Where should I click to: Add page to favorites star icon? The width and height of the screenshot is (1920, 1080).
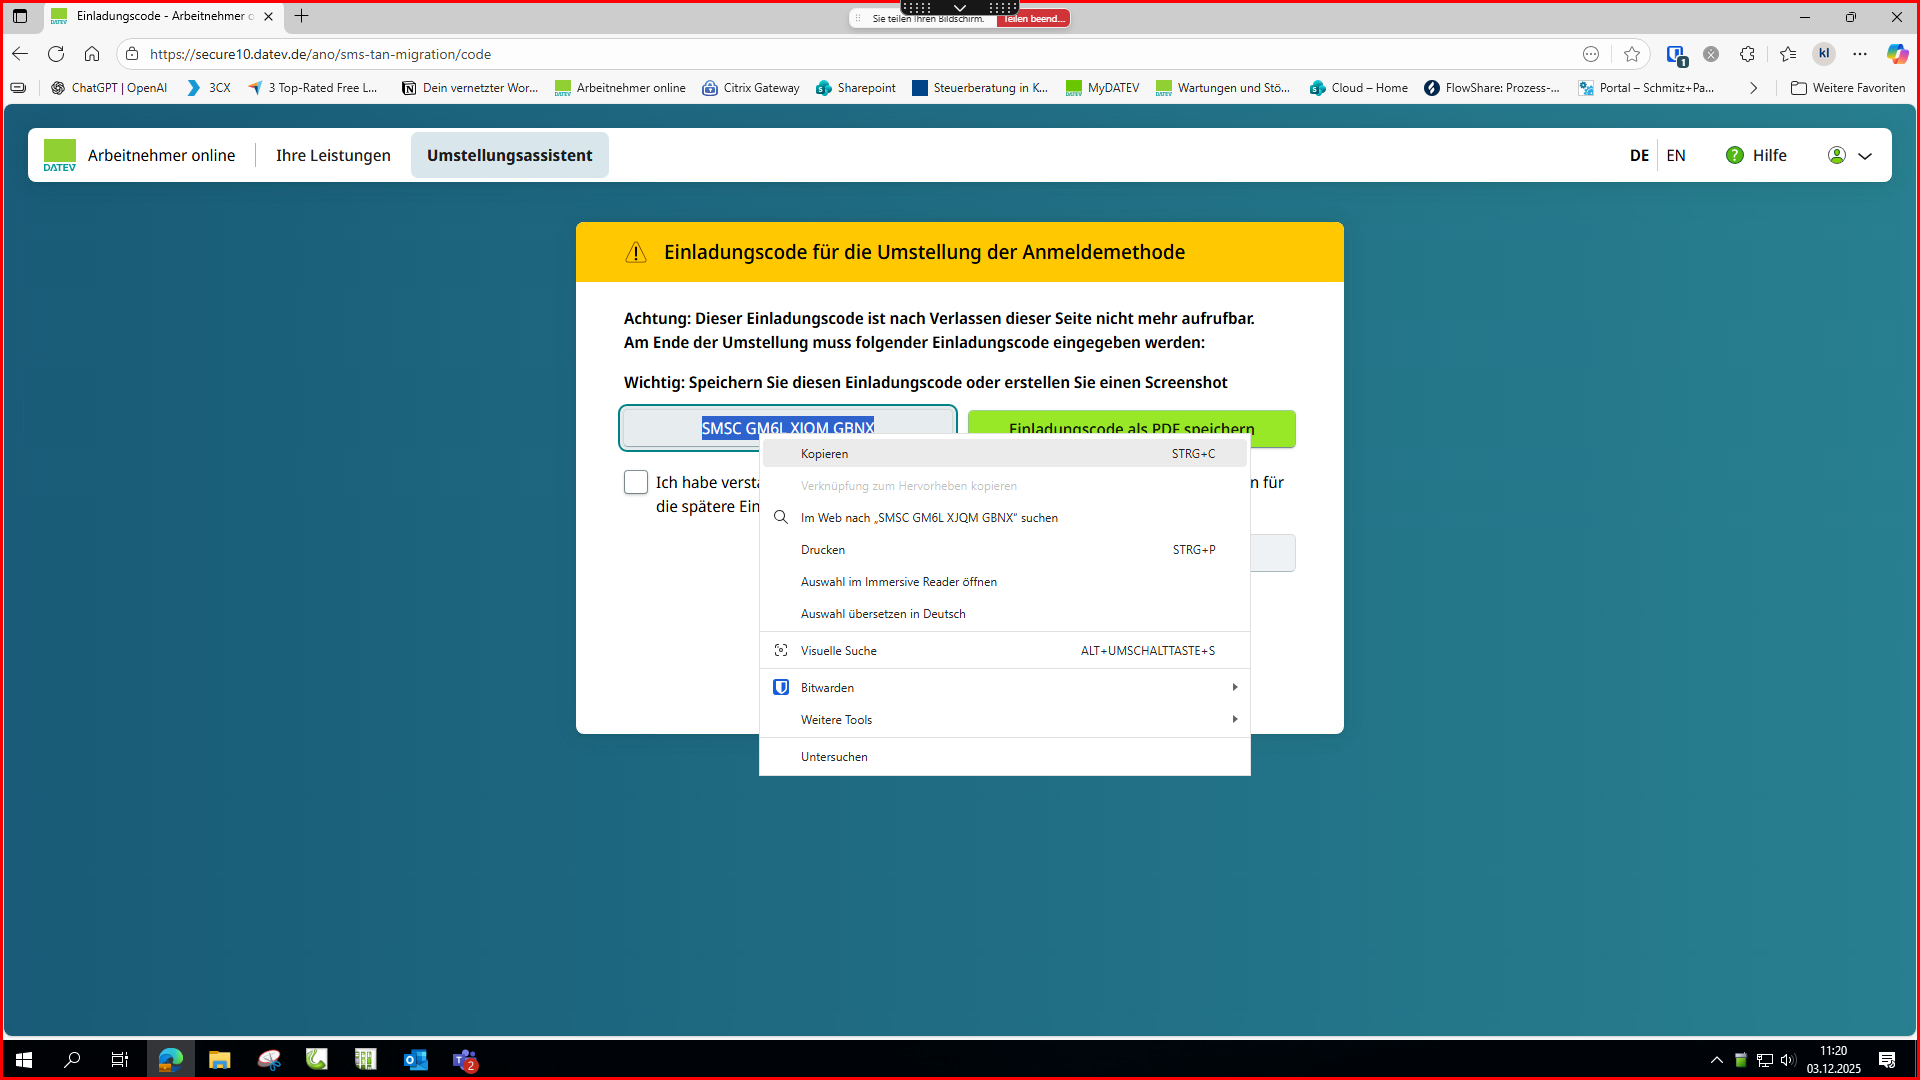[x=1632, y=54]
